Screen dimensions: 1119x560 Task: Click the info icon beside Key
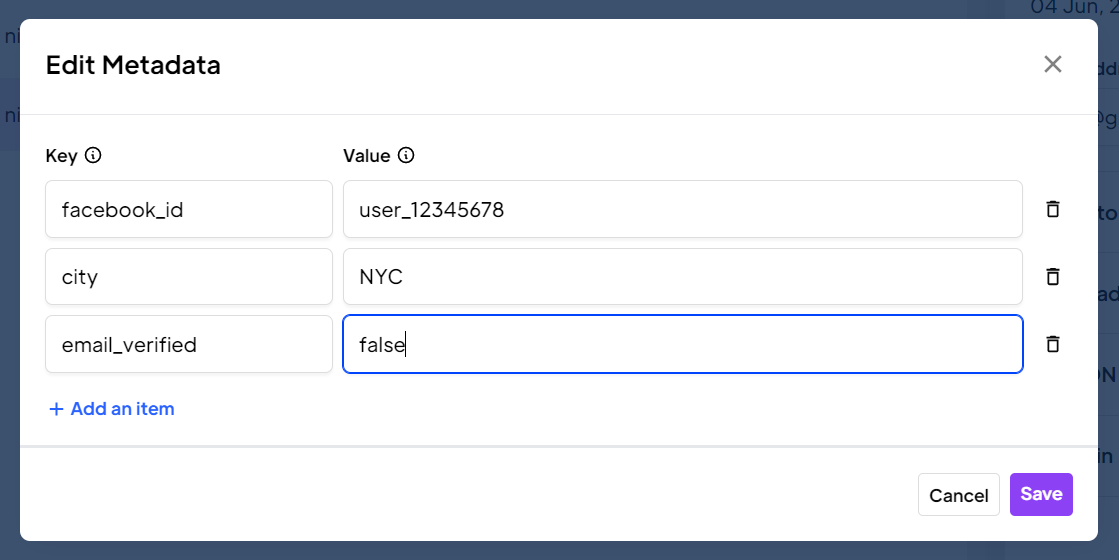point(93,155)
